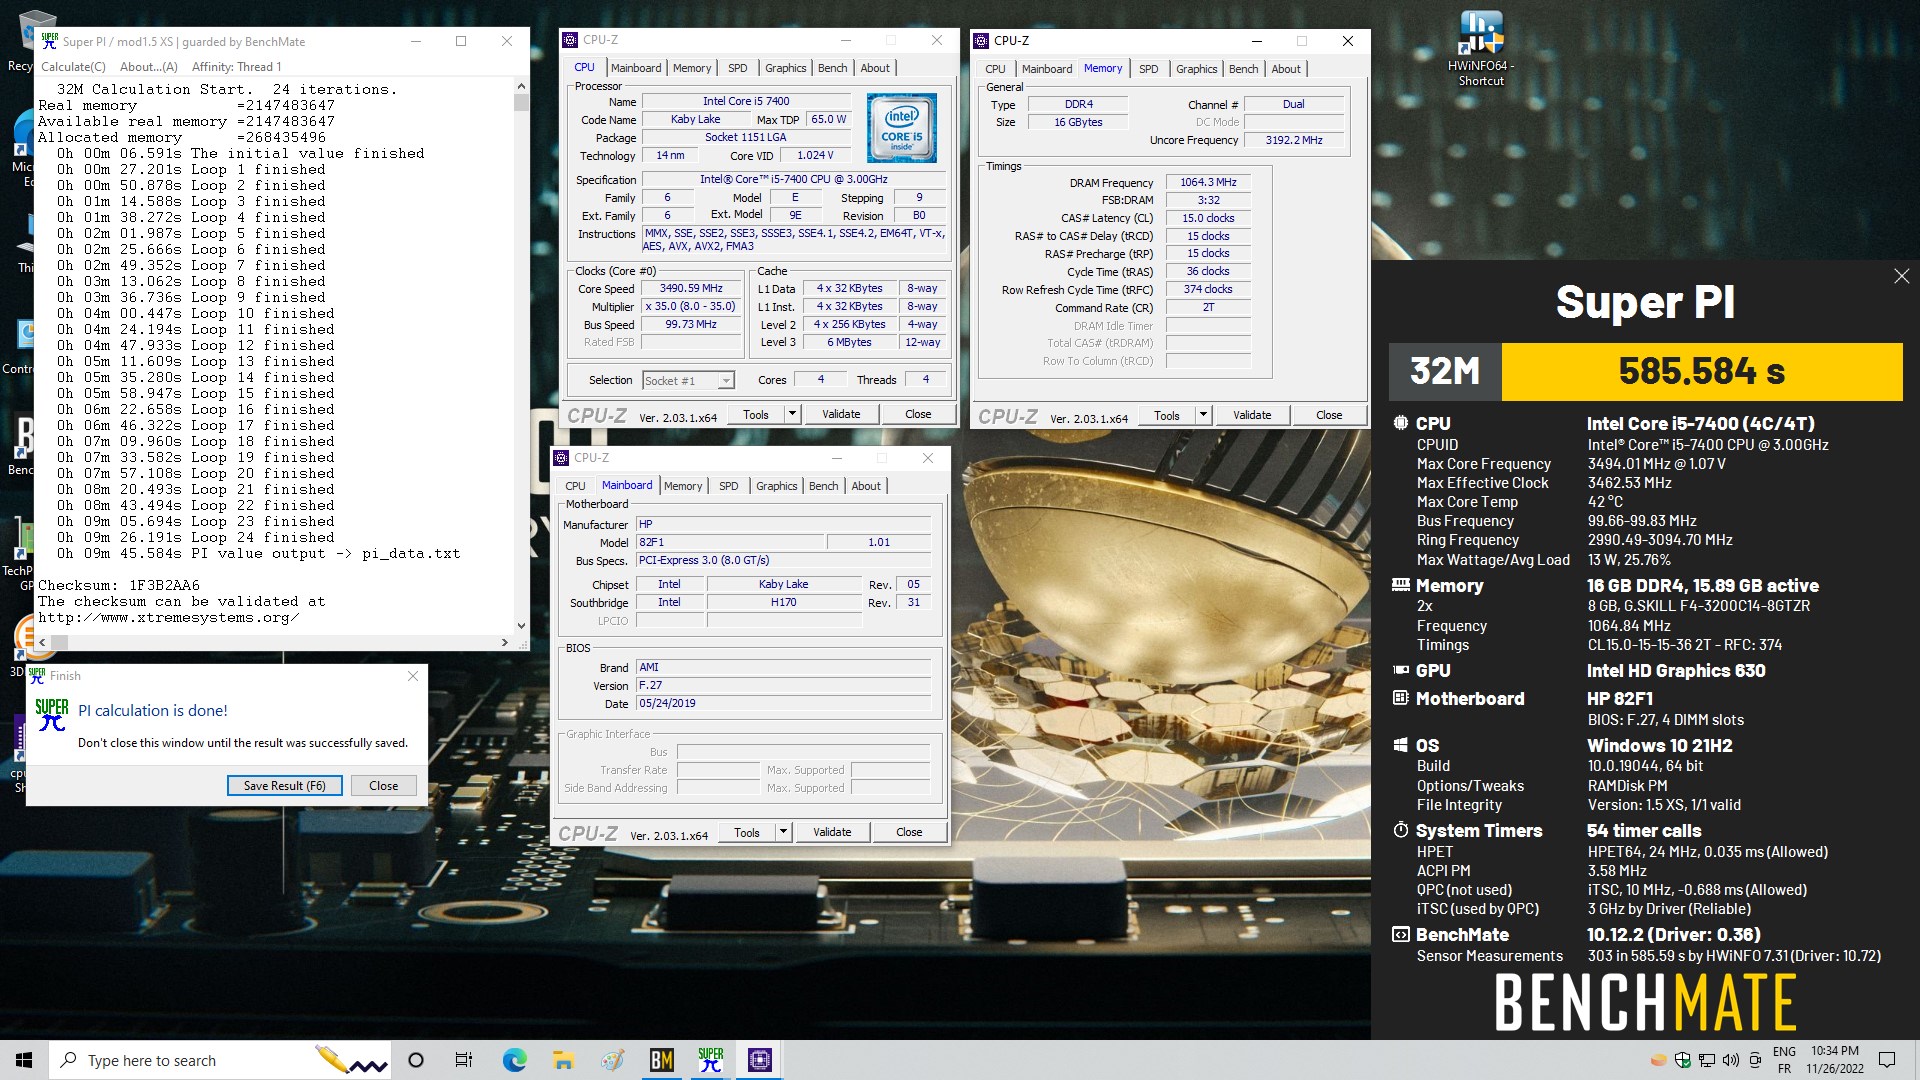Click the Intel Core i5 logo in CPU-Z
This screenshot has height=1080, width=1920.
pyautogui.click(x=901, y=128)
